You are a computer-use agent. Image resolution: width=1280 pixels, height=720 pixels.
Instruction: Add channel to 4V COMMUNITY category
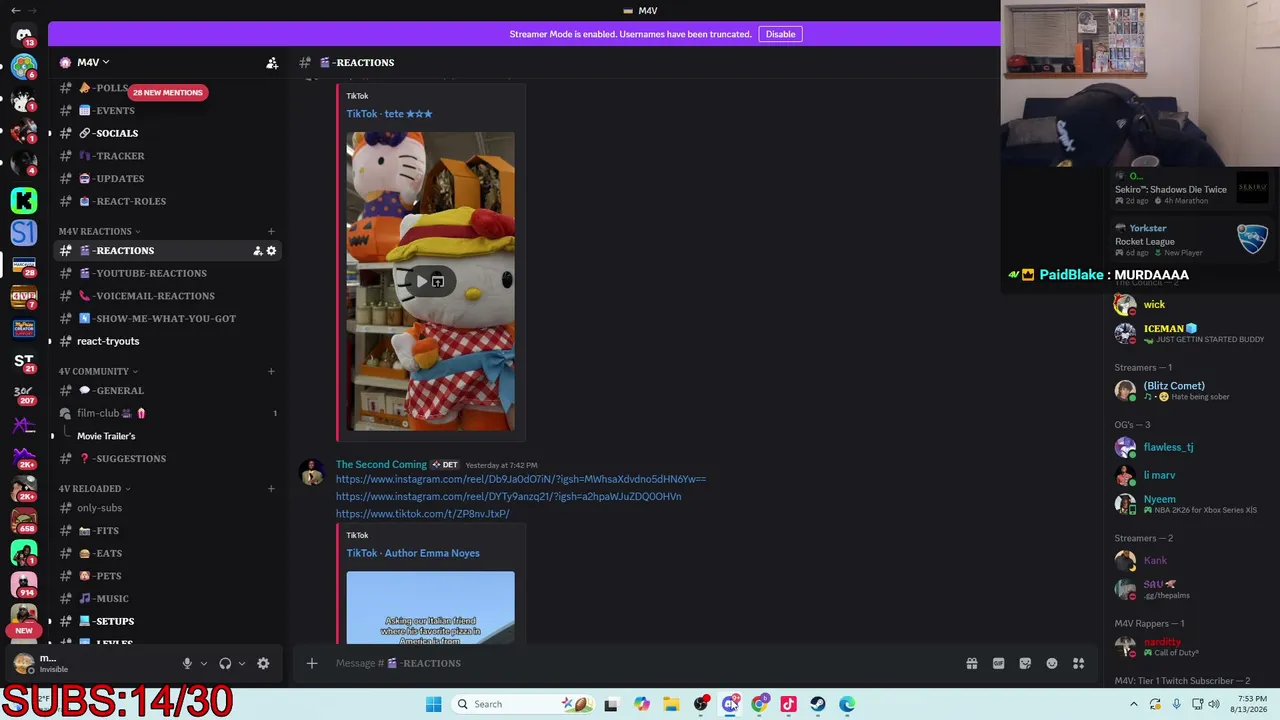pos(271,372)
